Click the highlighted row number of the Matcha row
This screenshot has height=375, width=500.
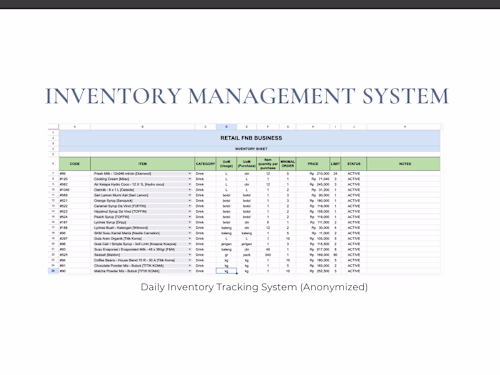(x=53, y=271)
